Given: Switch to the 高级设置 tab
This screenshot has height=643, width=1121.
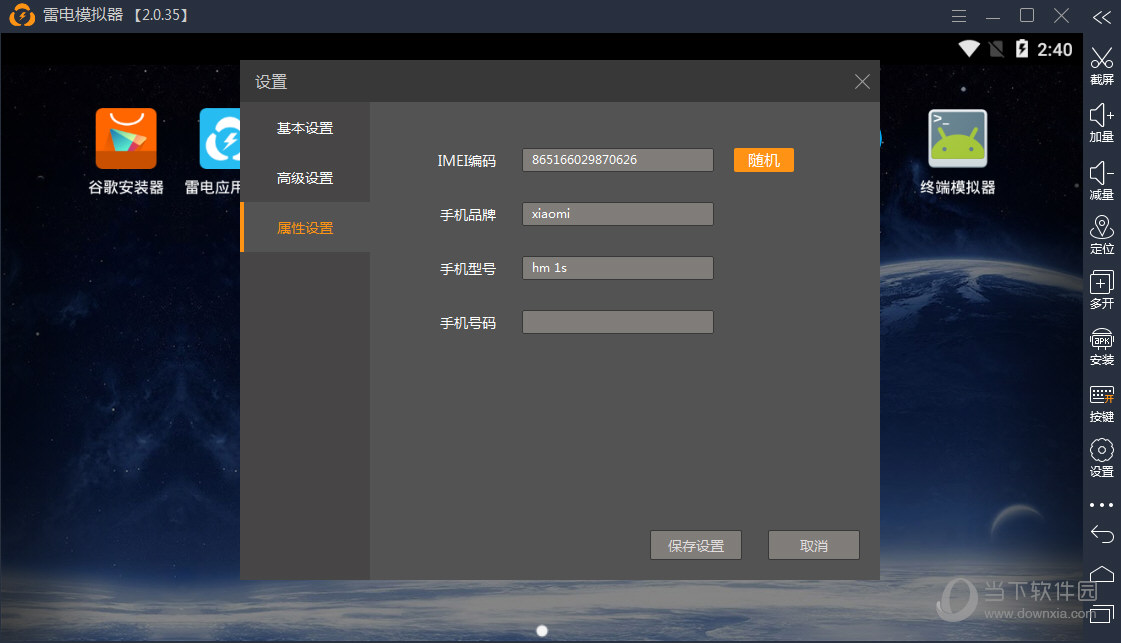Looking at the screenshot, I should point(305,178).
